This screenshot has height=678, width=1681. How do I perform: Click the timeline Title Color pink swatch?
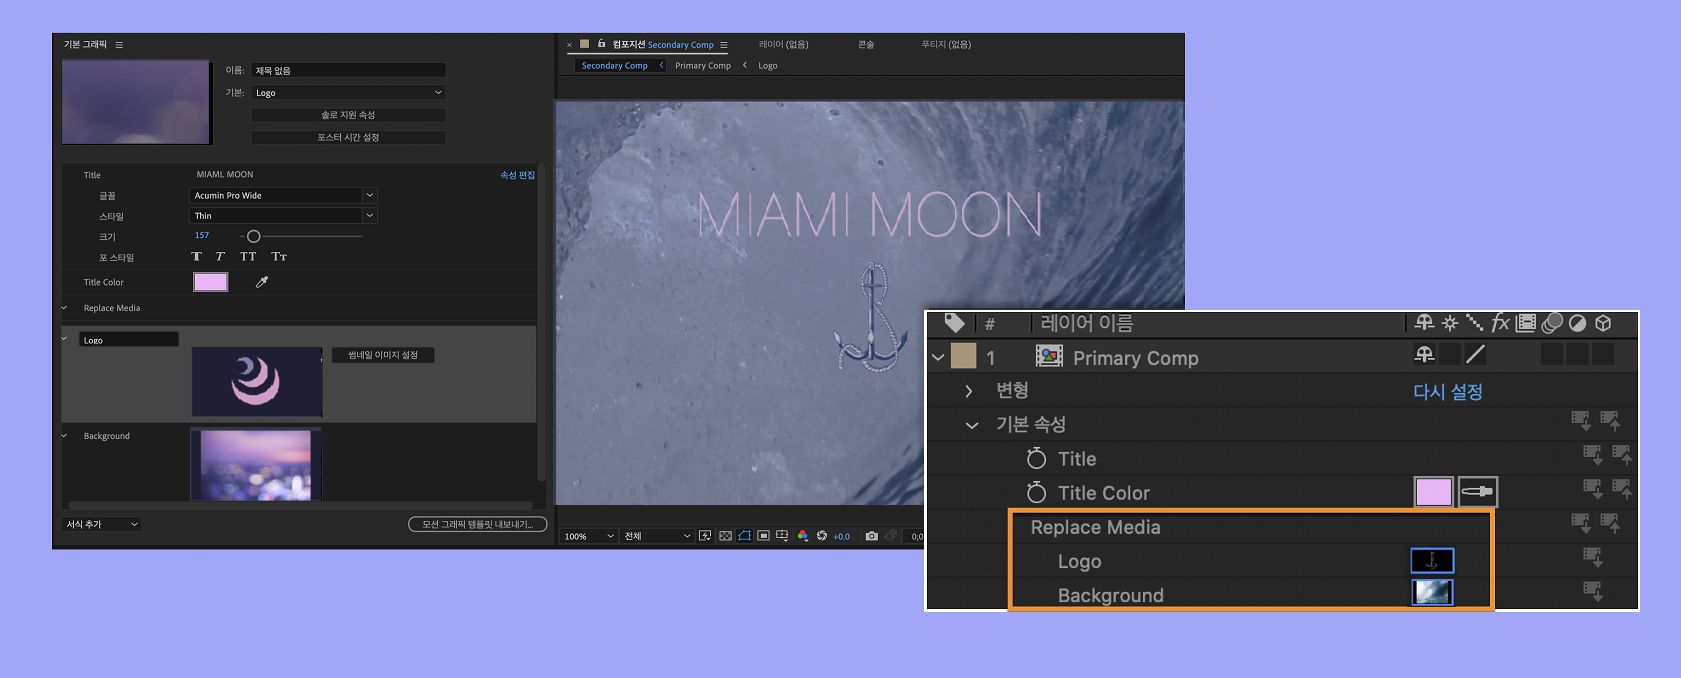pos(1433,492)
